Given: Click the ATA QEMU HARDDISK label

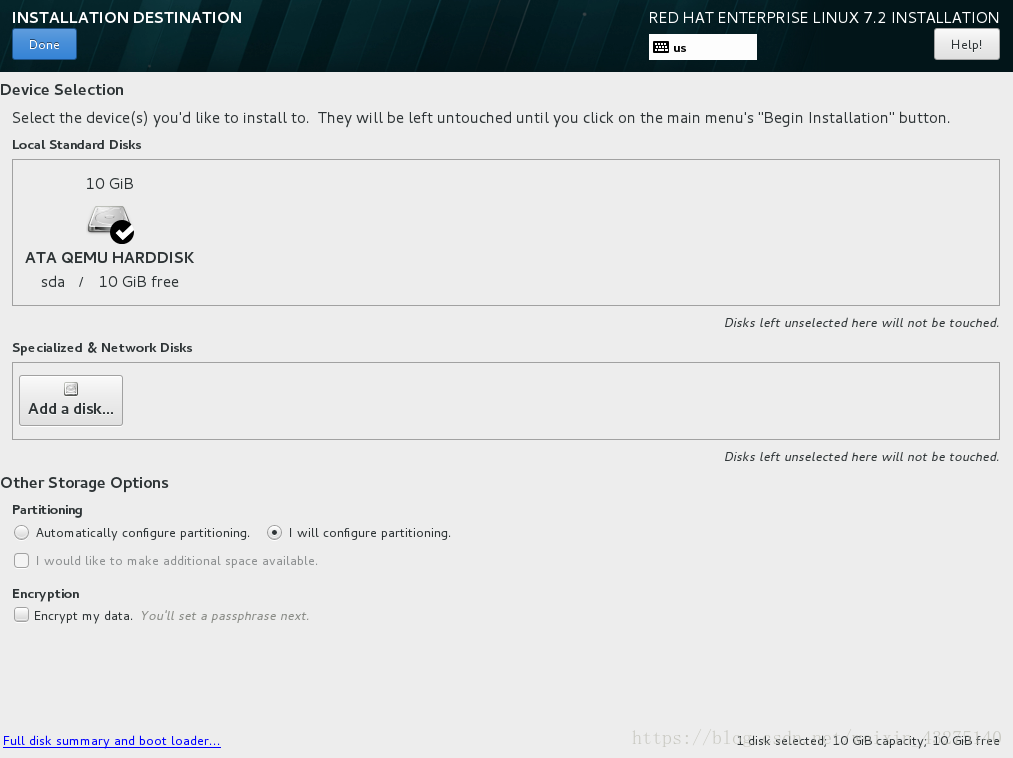Looking at the screenshot, I should pyautogui.click(x=110, y=257).
